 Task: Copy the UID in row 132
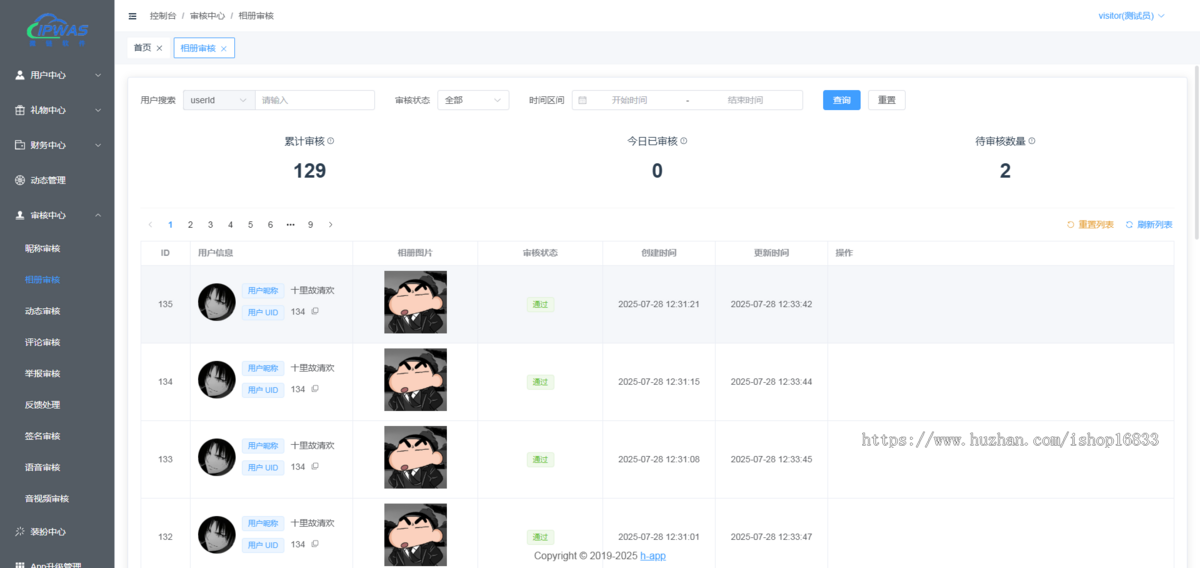315,544
